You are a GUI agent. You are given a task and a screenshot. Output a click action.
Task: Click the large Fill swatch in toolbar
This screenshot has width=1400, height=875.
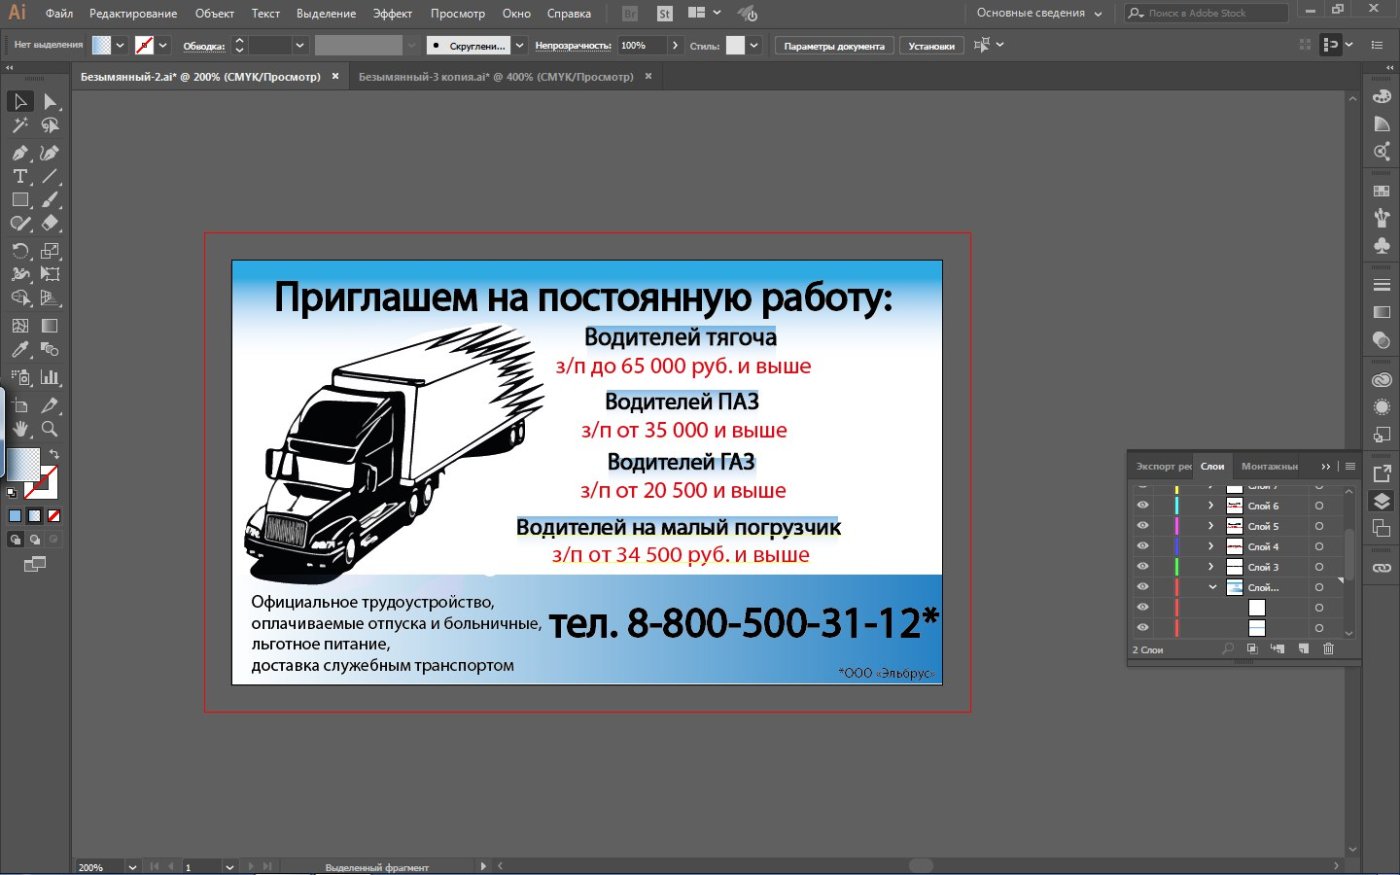point(24,464)
